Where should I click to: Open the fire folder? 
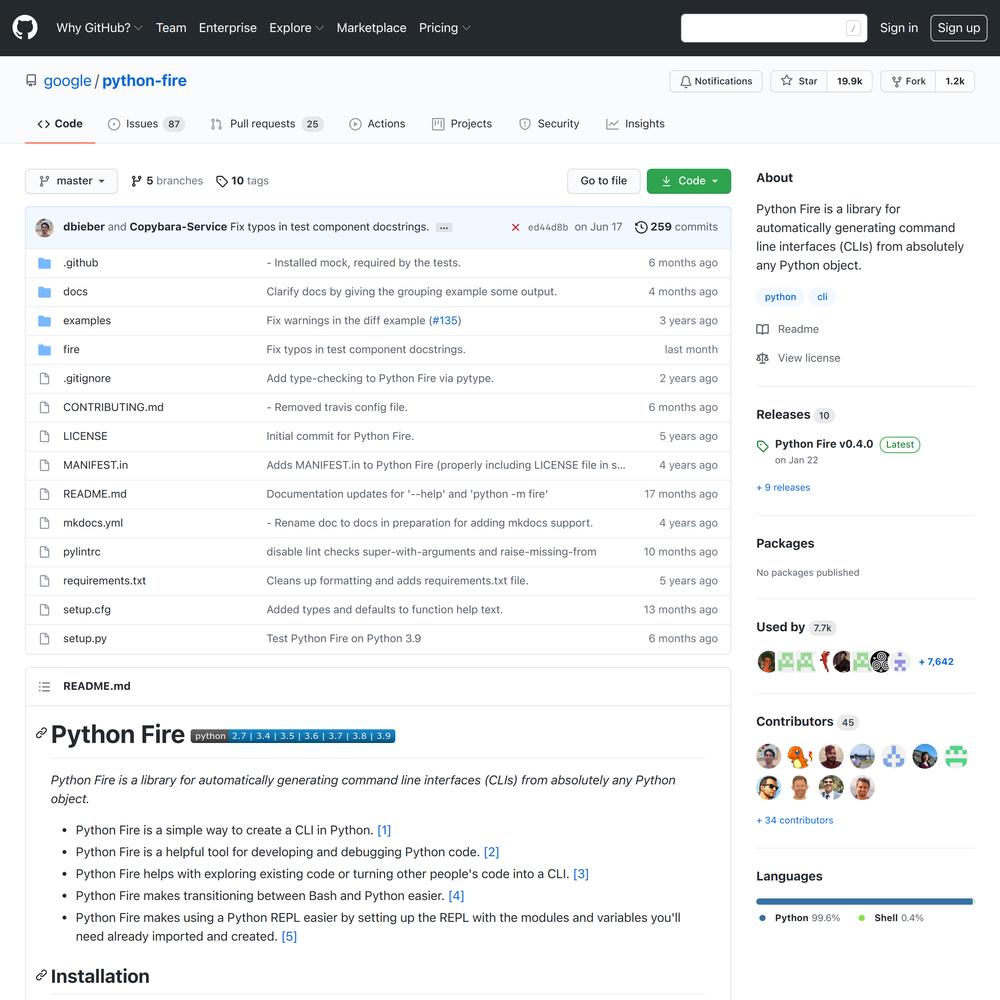tap(71, 349)
